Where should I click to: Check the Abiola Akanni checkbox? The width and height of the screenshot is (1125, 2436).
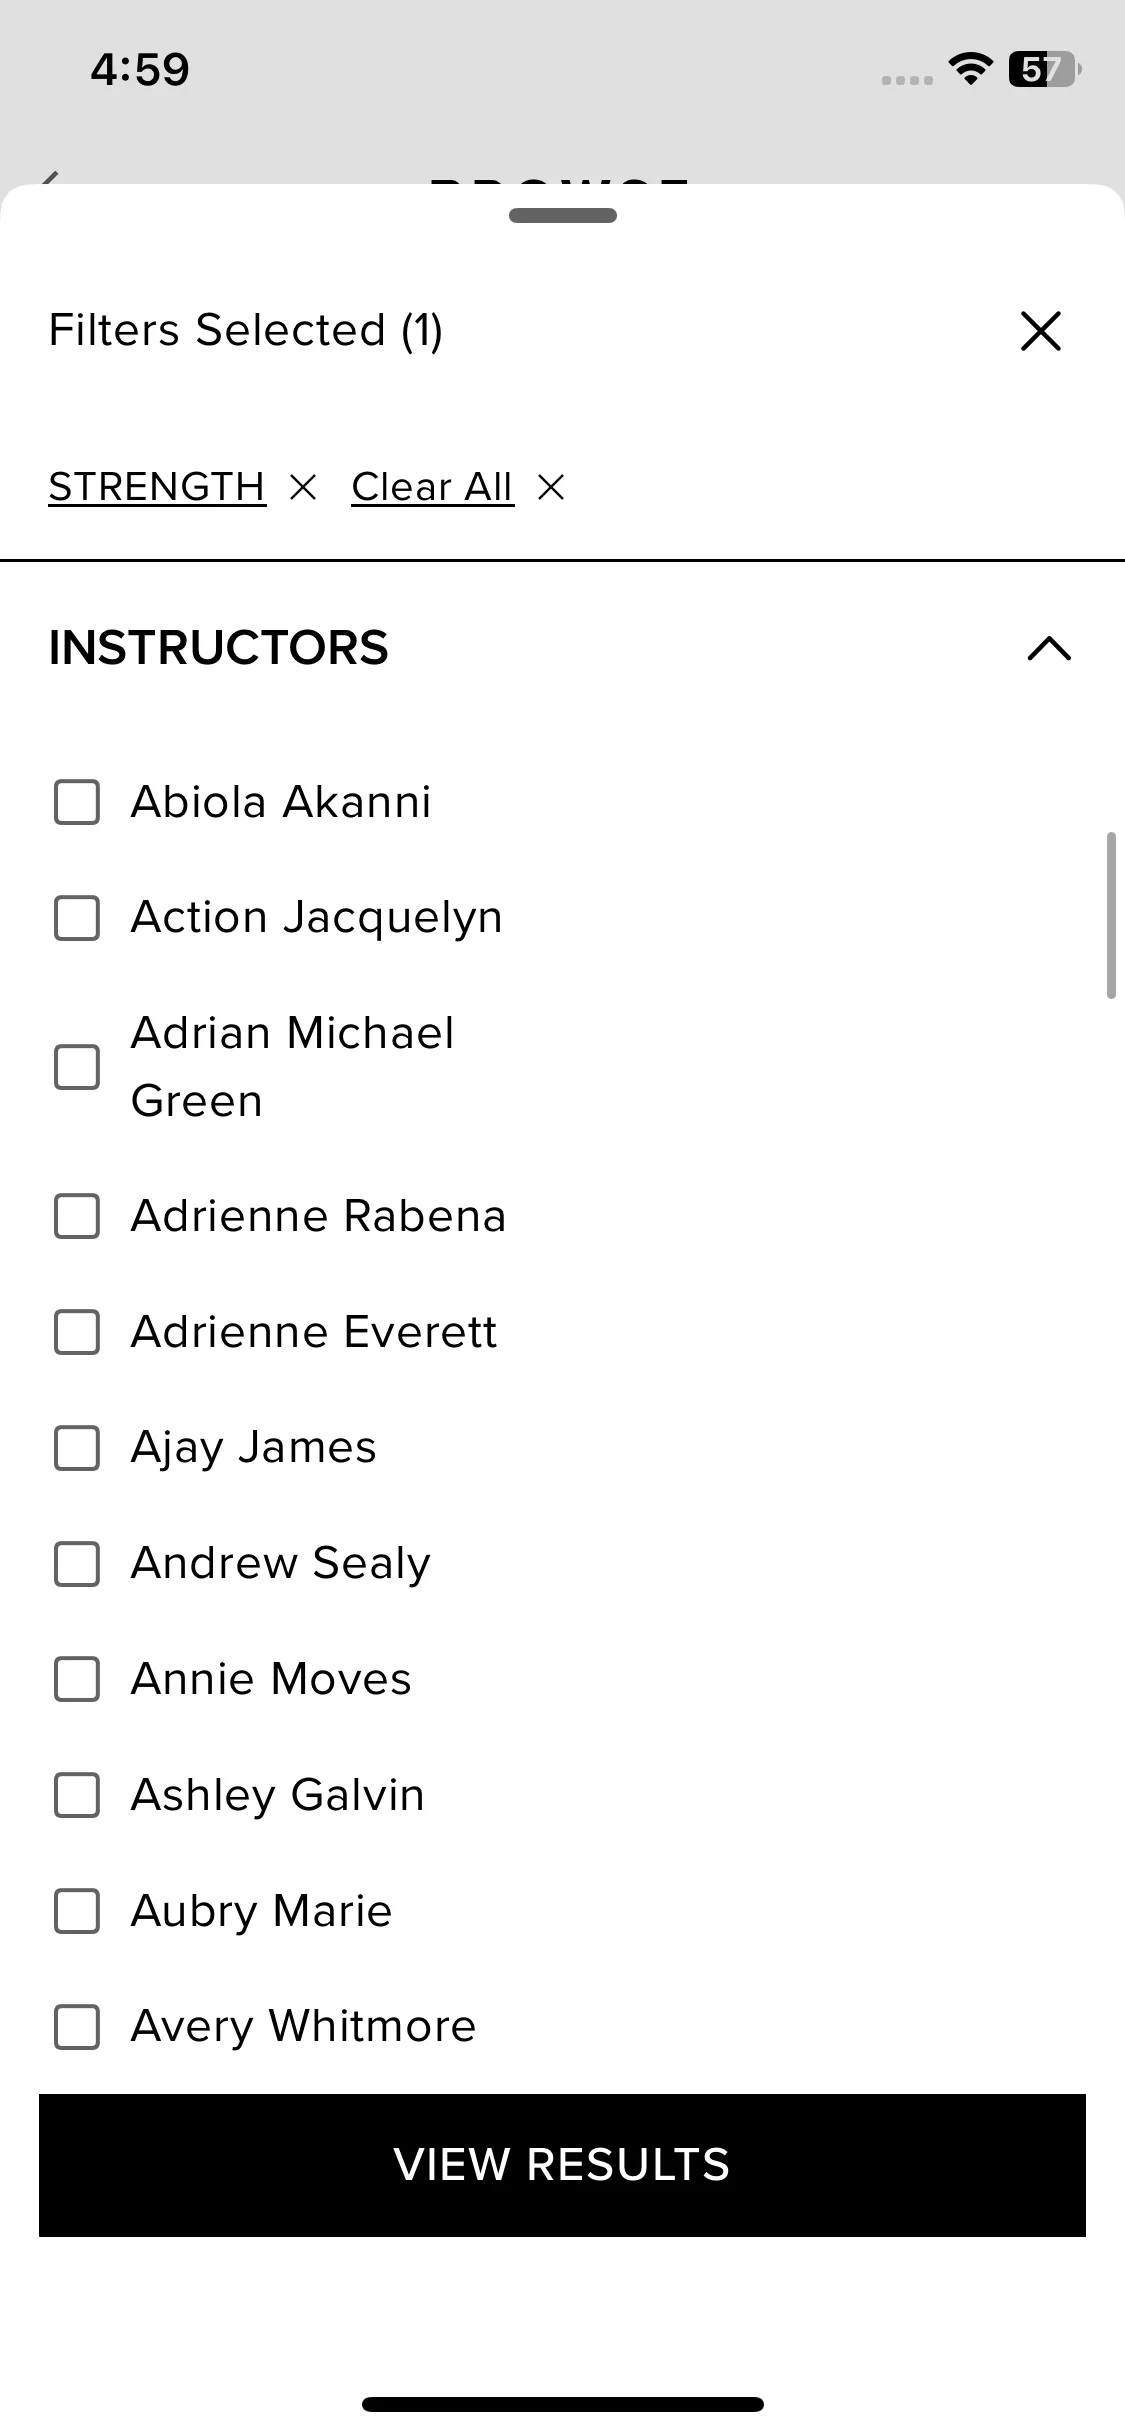77,802
